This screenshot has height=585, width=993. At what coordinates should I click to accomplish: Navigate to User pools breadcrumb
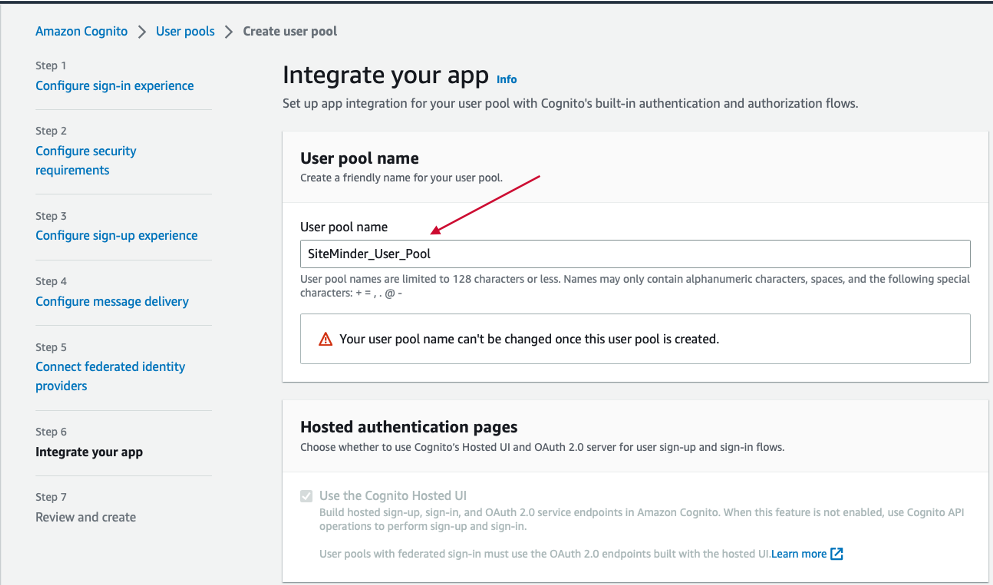tap(185, 31)
